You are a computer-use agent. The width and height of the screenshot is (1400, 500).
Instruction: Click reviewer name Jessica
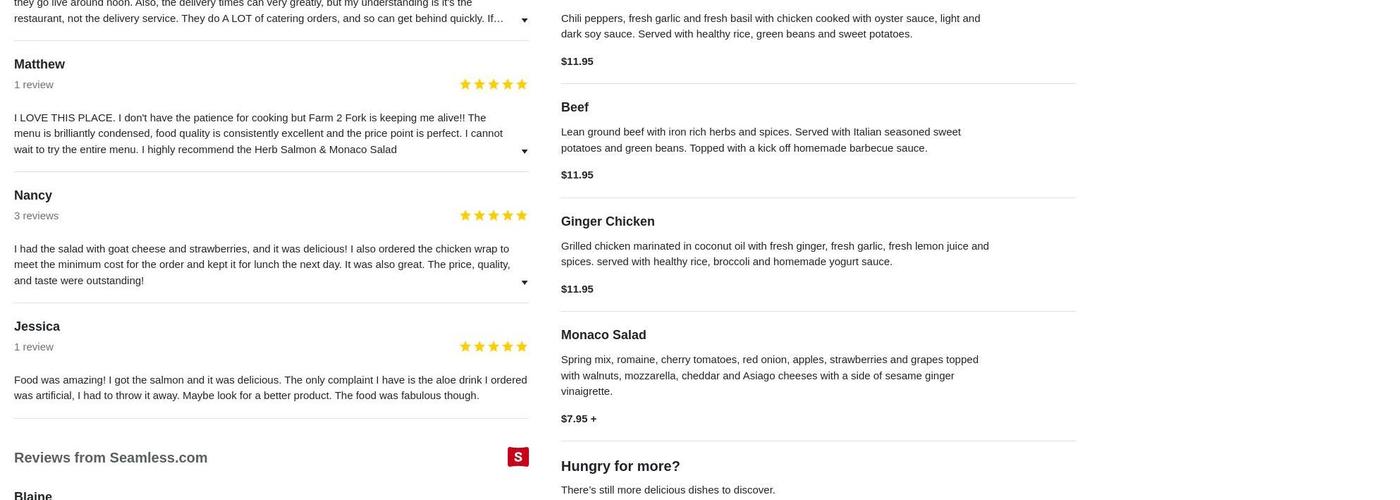tap(37, 326)
